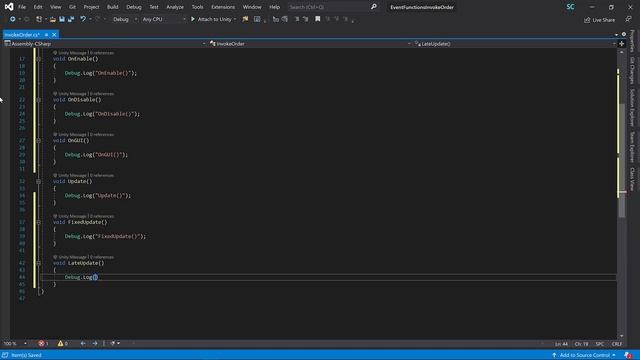
Task: Click Attach to Unity button
Action: 211,19
